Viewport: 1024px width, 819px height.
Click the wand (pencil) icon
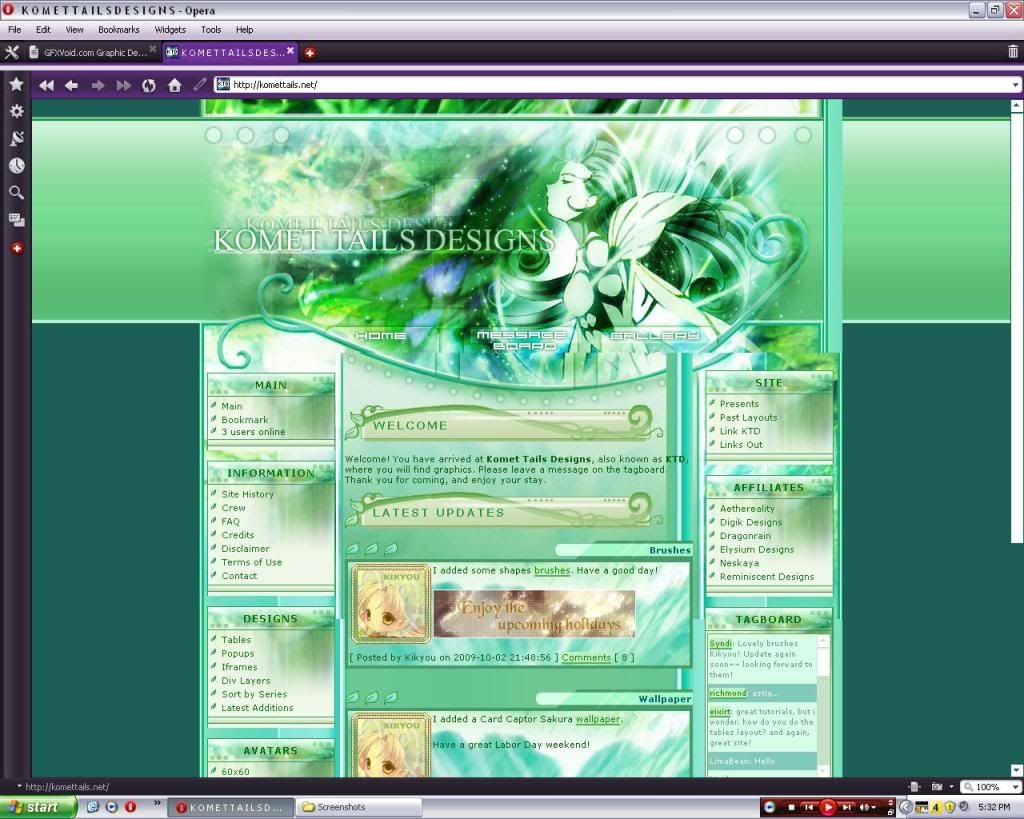[199, 85]
